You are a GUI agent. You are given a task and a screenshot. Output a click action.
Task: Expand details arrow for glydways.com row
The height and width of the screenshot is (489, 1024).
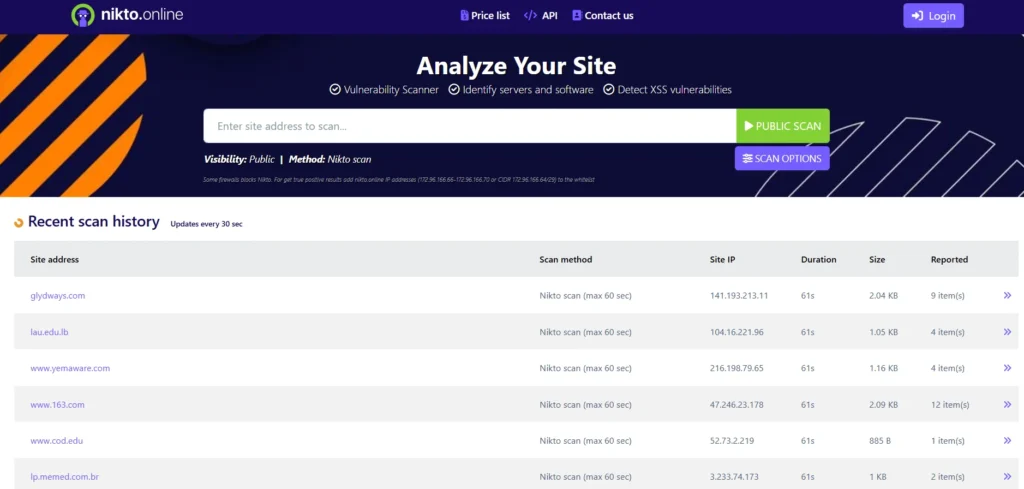pyautogui.click(x=1007, y=296)
